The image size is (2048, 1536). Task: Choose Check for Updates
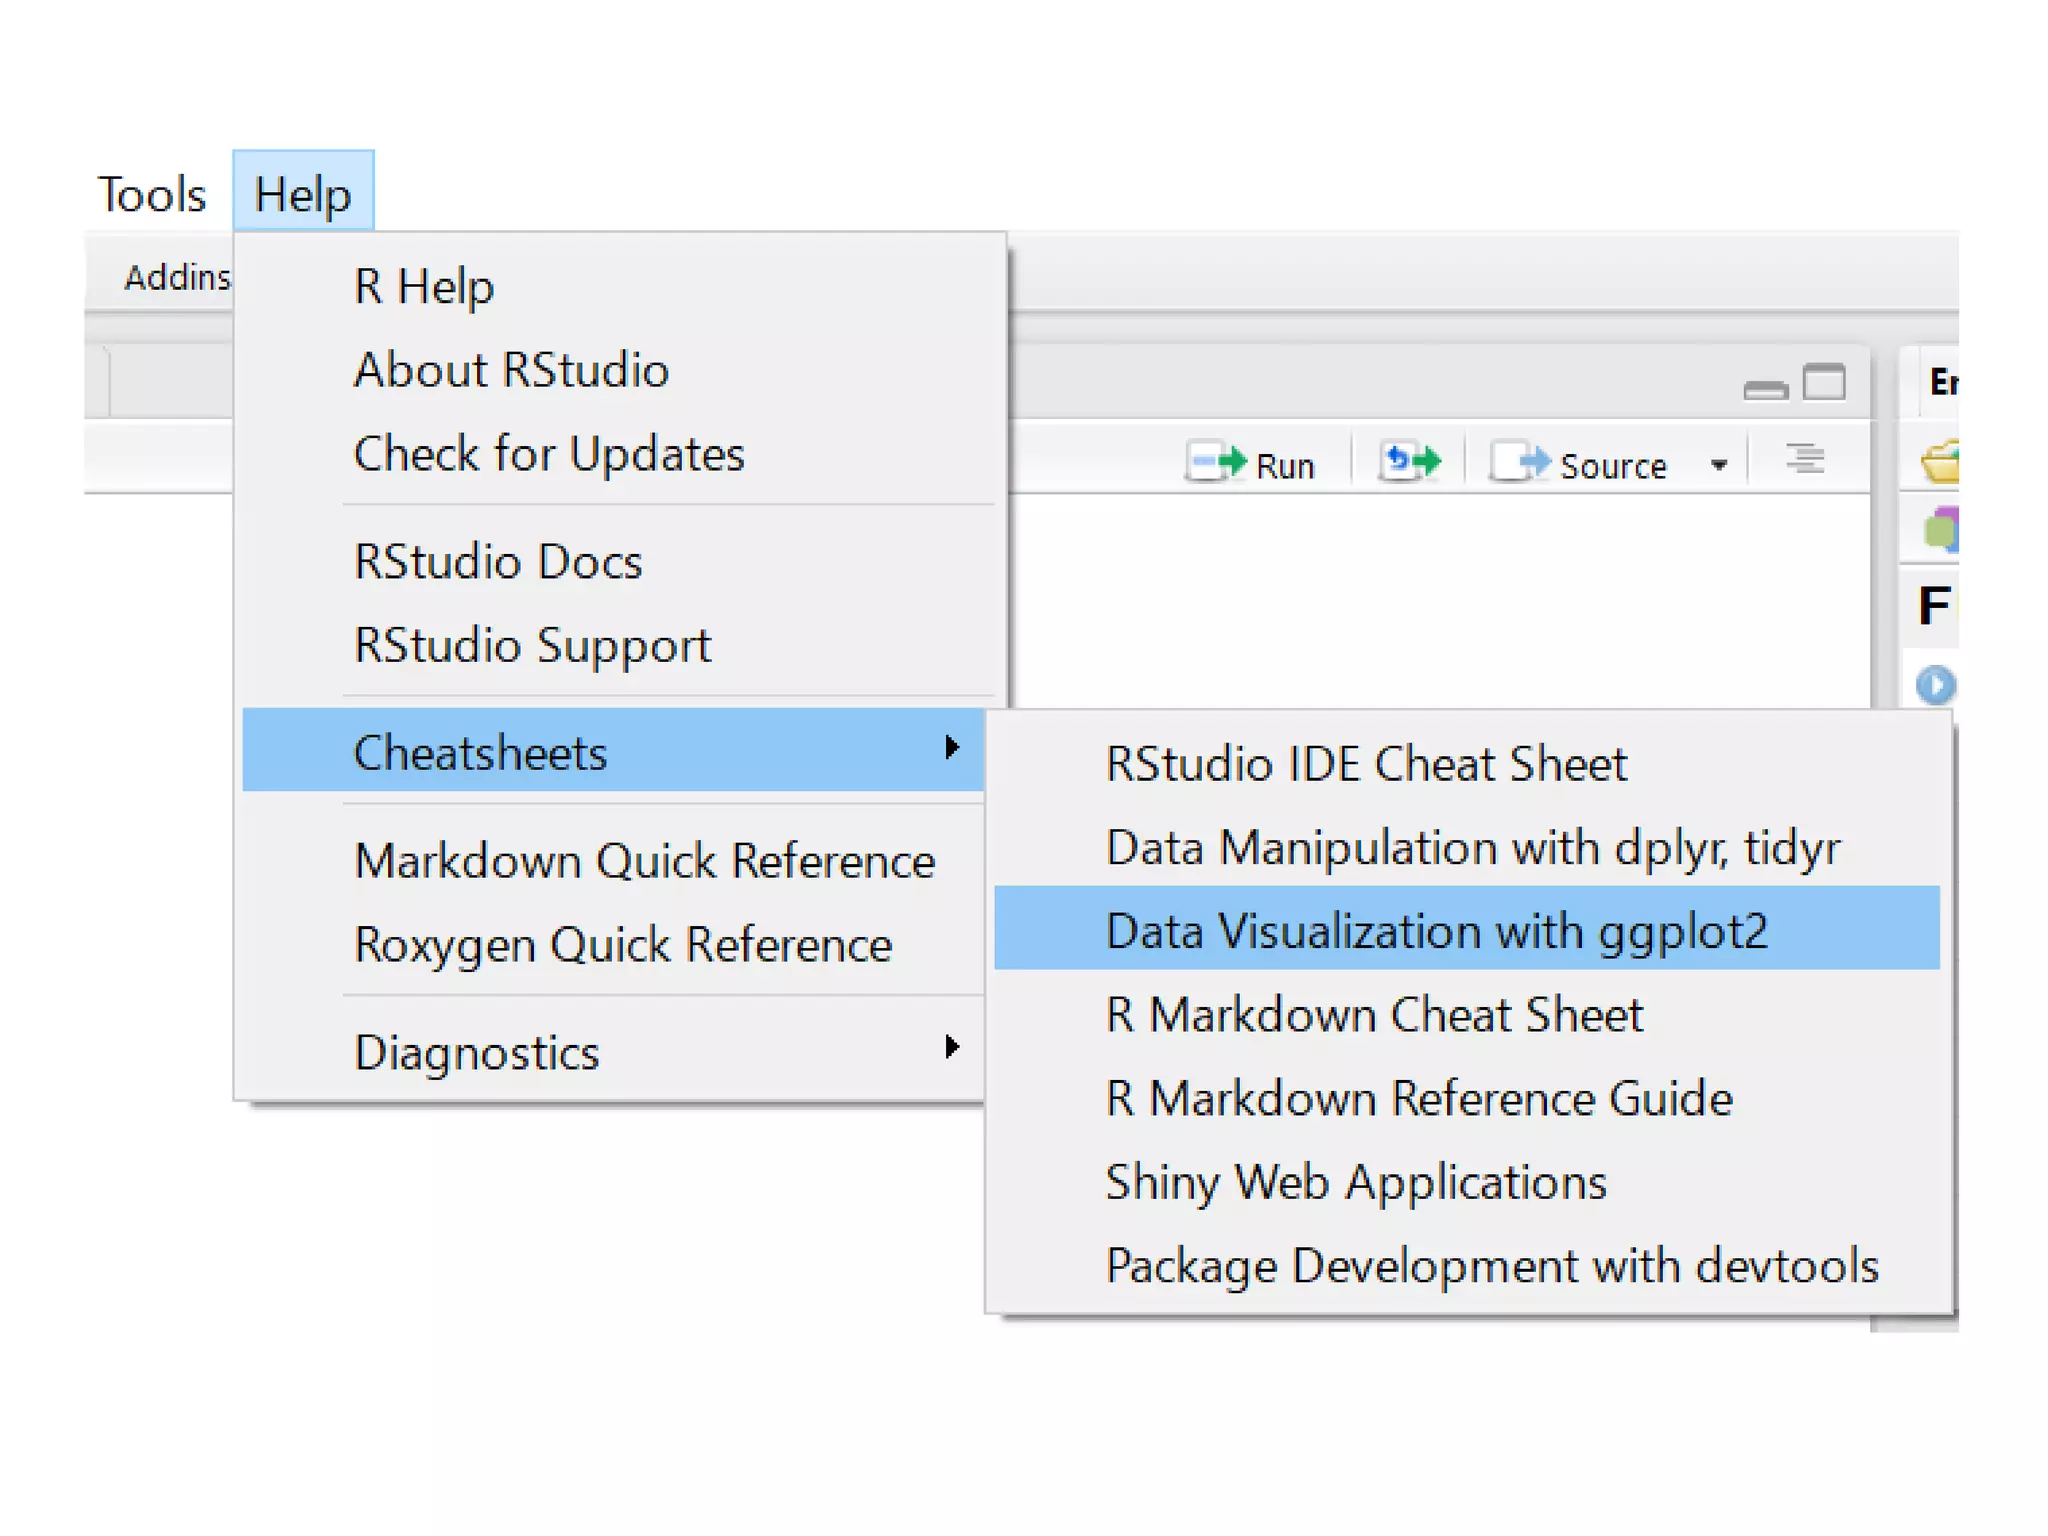point(549,454)
